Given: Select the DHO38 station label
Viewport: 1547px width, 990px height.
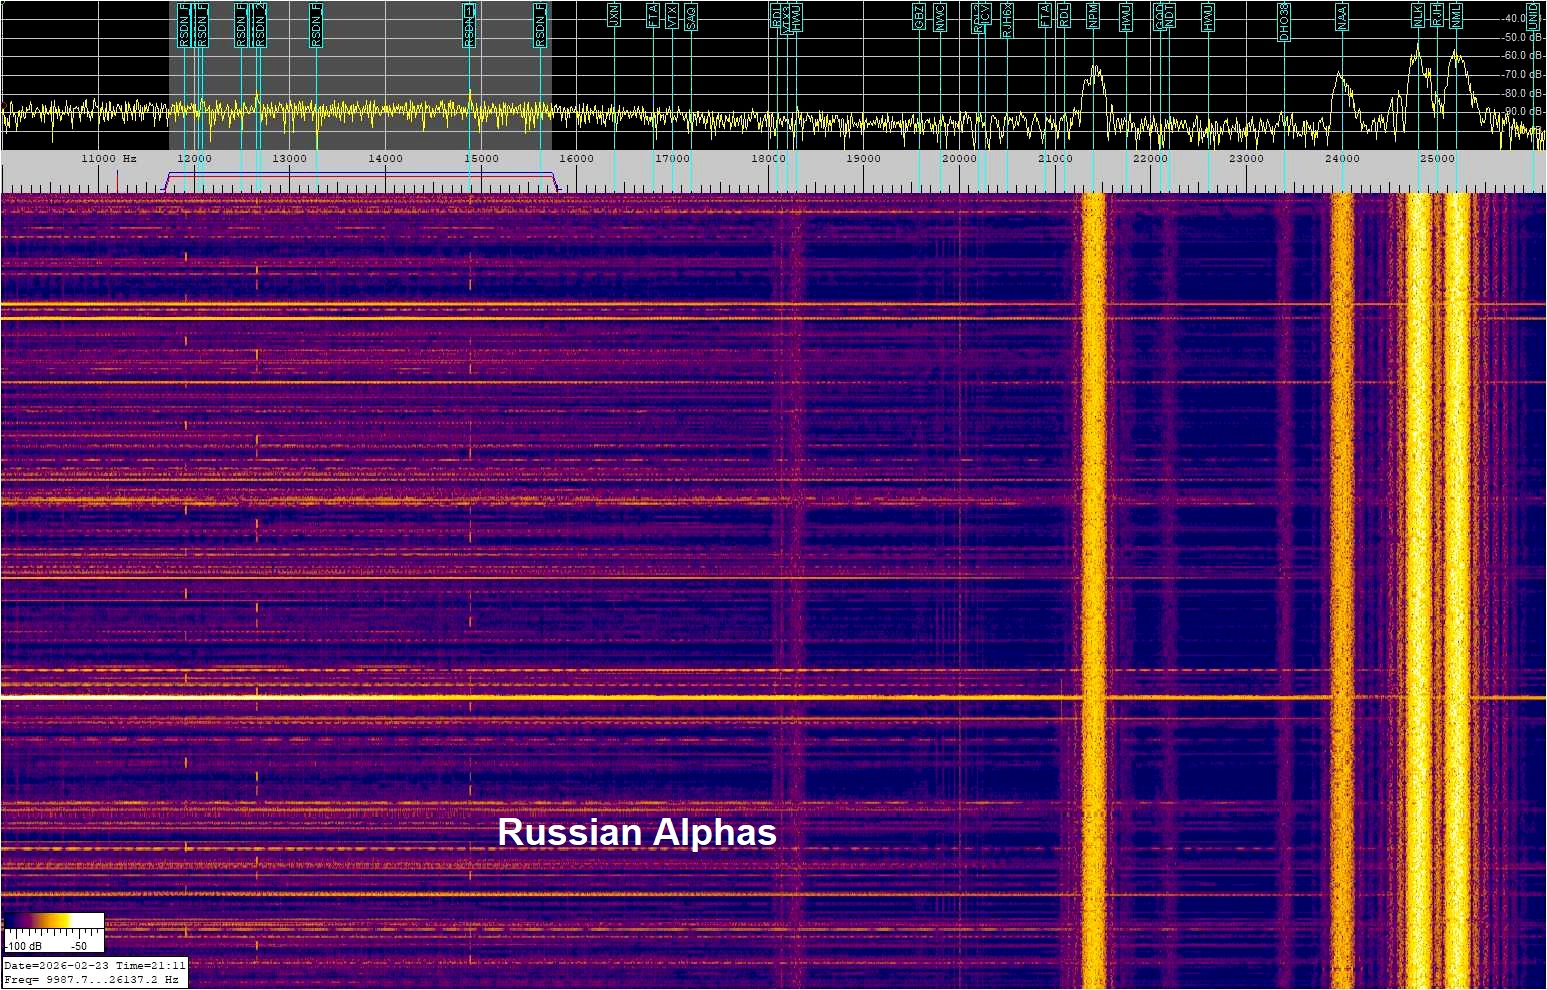Looking at the screenshot, I should click(x=1284, y=22).
